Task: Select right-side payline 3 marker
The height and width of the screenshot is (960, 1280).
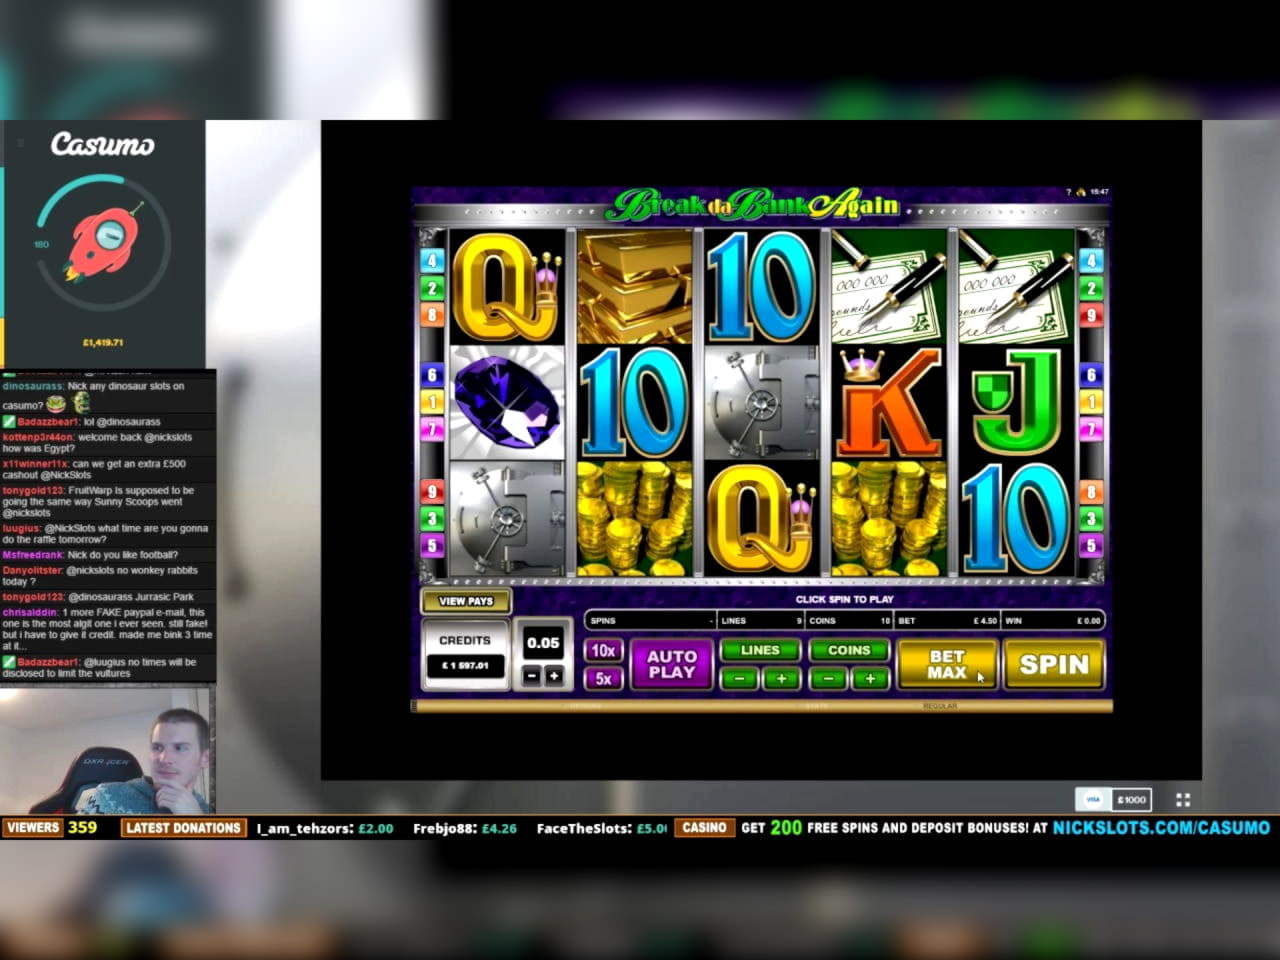Action: (1091, 518)
